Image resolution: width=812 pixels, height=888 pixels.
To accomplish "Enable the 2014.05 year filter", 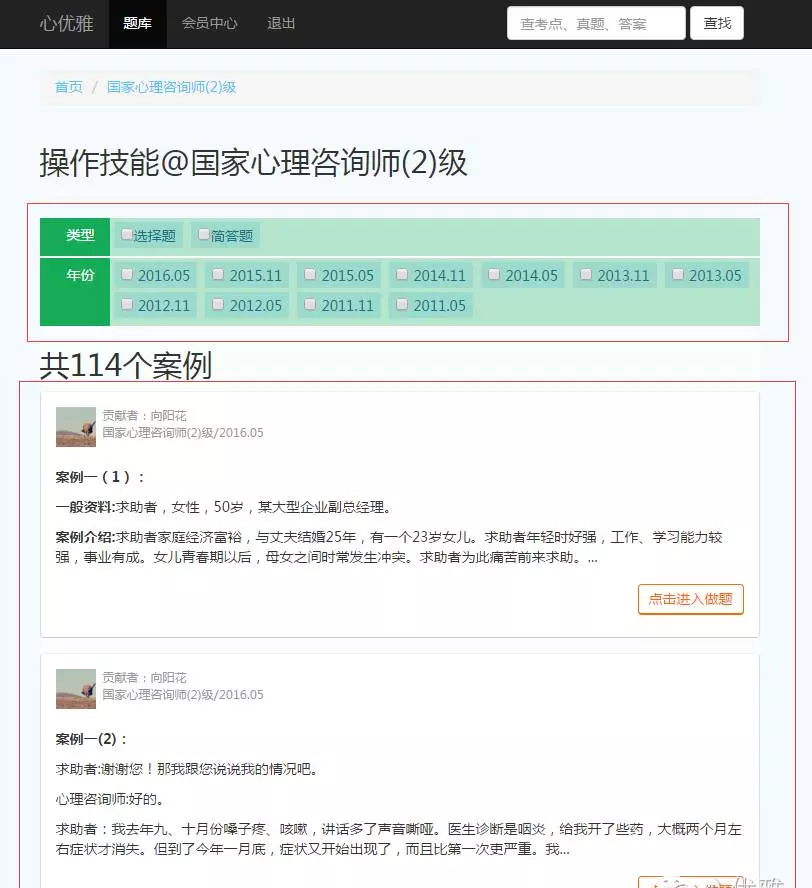I will 494,275.
